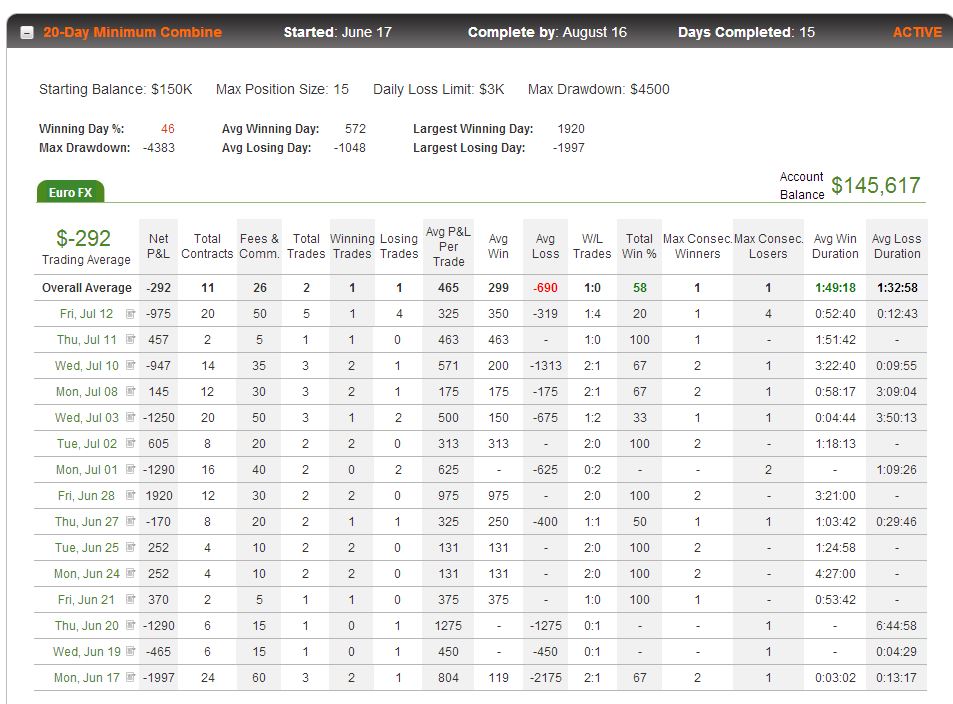Image resolution: width=953 pixels, height=704 pixels.
Task: Open notes icon for Mon, Jun 24
Action: 130,573
